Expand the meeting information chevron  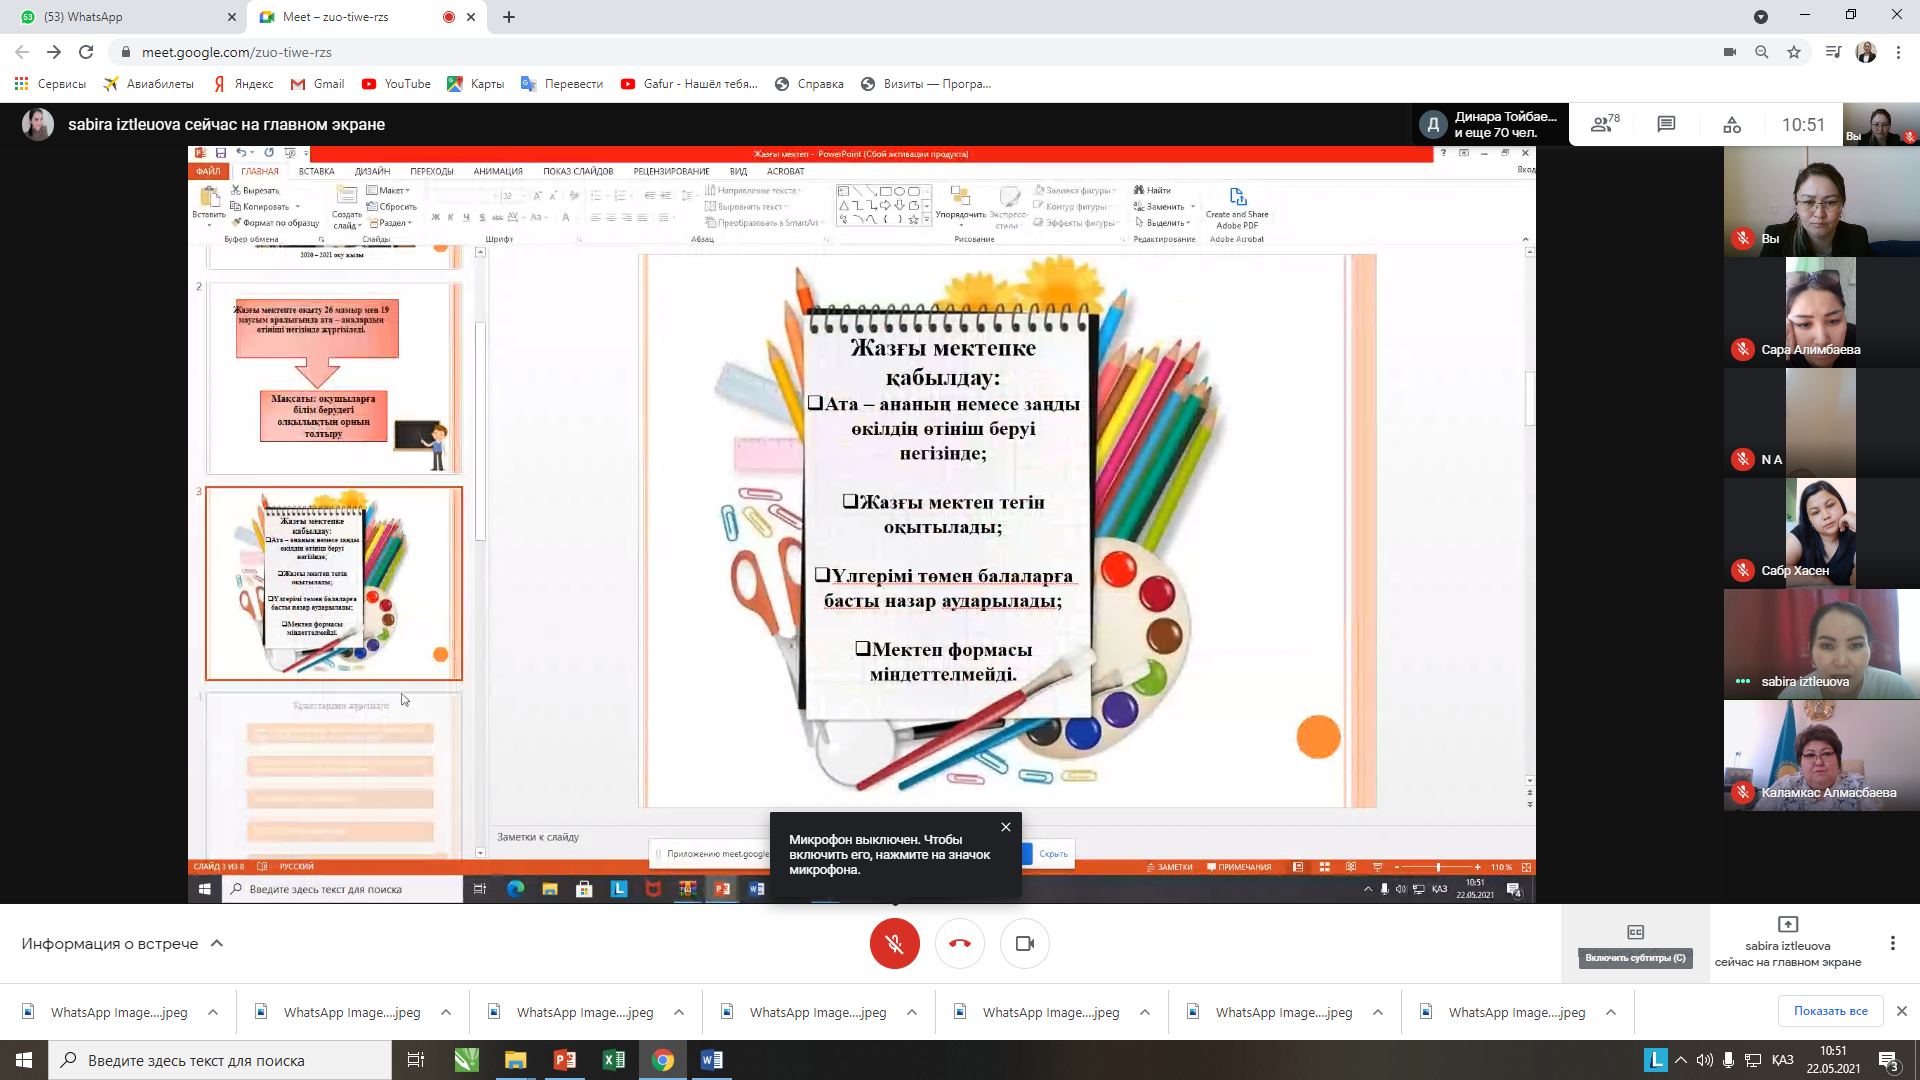pyautogui.click(x=217, y=943)
